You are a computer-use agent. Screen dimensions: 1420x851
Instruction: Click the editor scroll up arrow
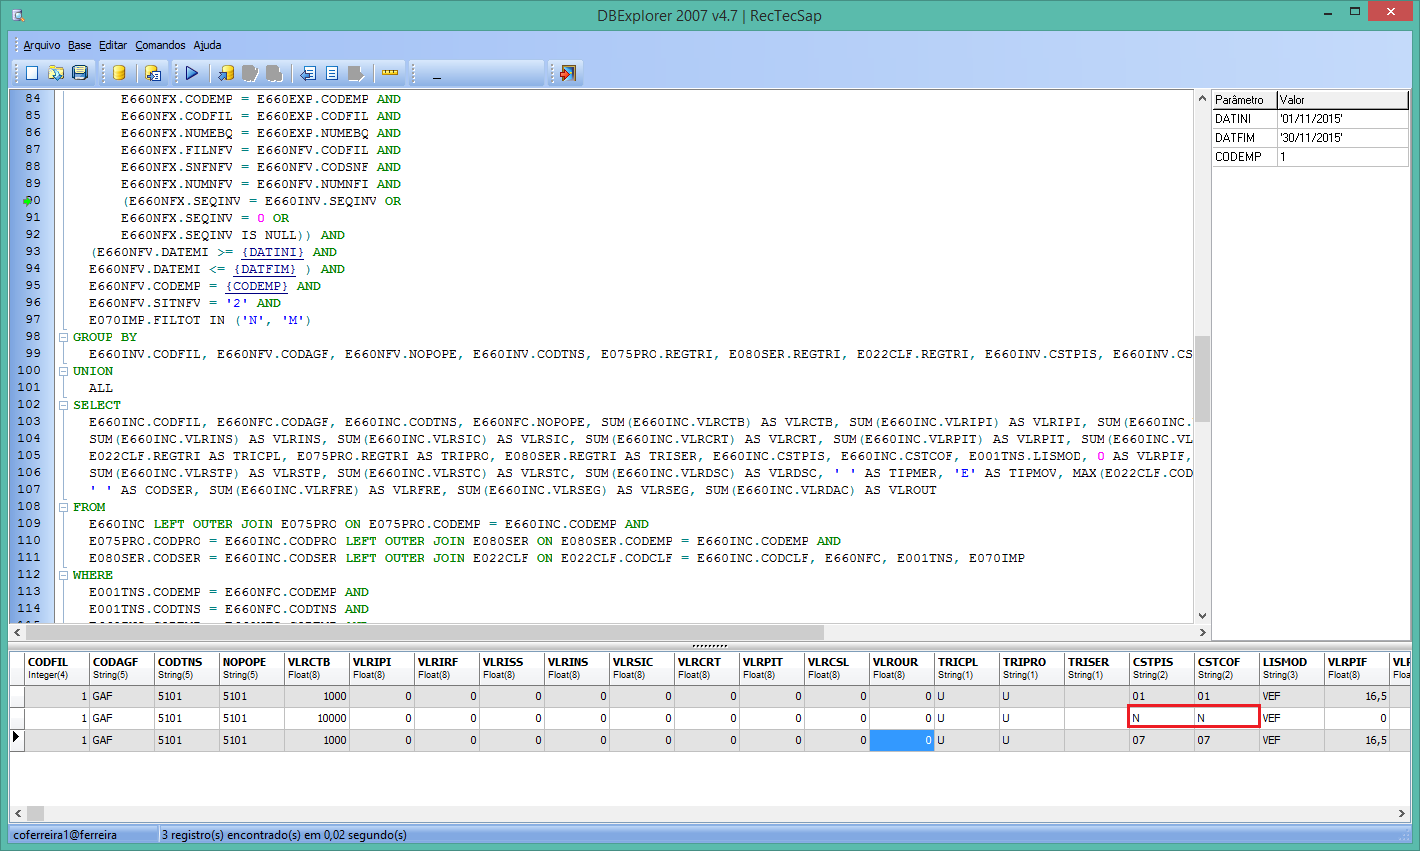coord(1202,99)
